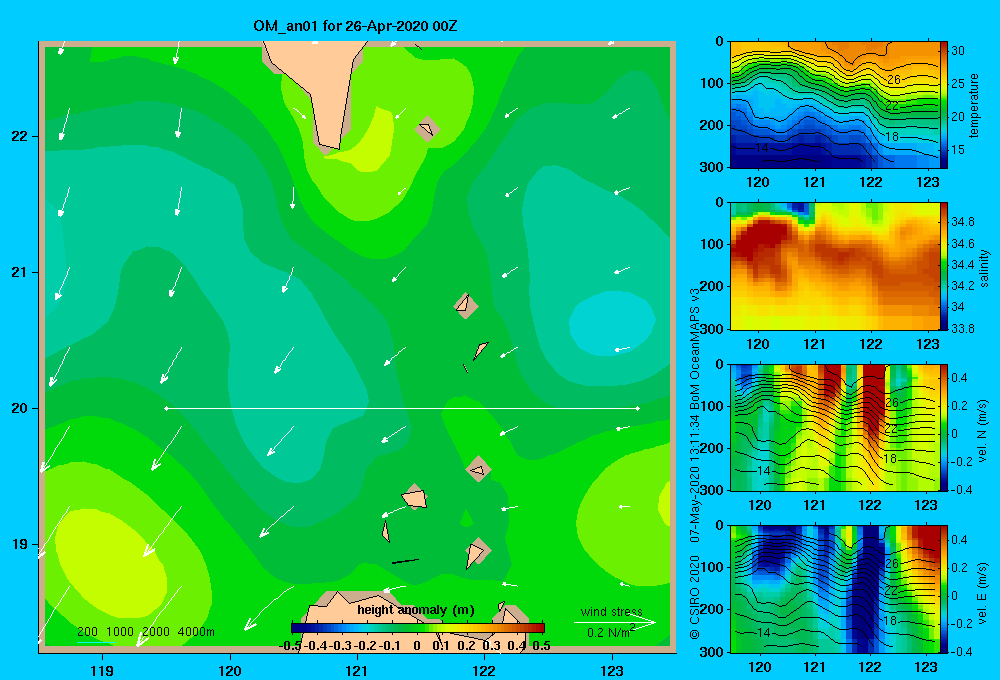Click the salinity color bar
This screenshot has width=1000, height=680.
tap(943, 266)
